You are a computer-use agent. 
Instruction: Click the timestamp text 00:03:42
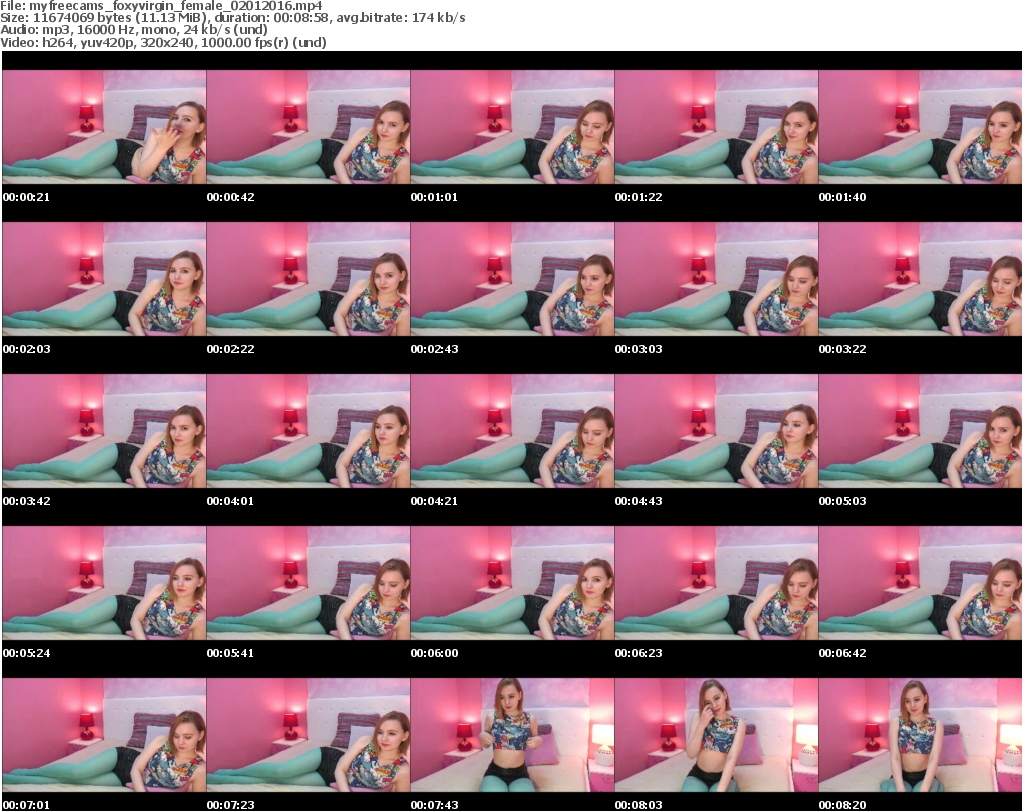tap(26, 501)
